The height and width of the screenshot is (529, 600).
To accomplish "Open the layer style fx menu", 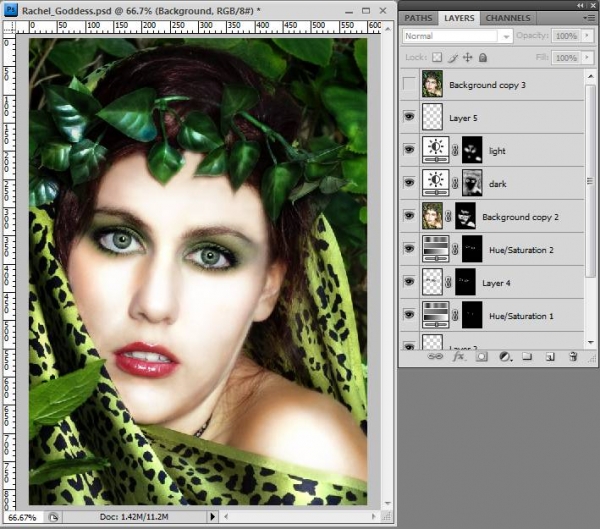I will pyautogui.click(x=458, y=357).
